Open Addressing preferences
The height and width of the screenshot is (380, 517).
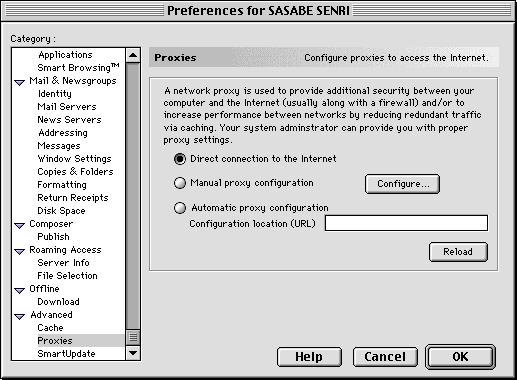click(x=63, y=133)
